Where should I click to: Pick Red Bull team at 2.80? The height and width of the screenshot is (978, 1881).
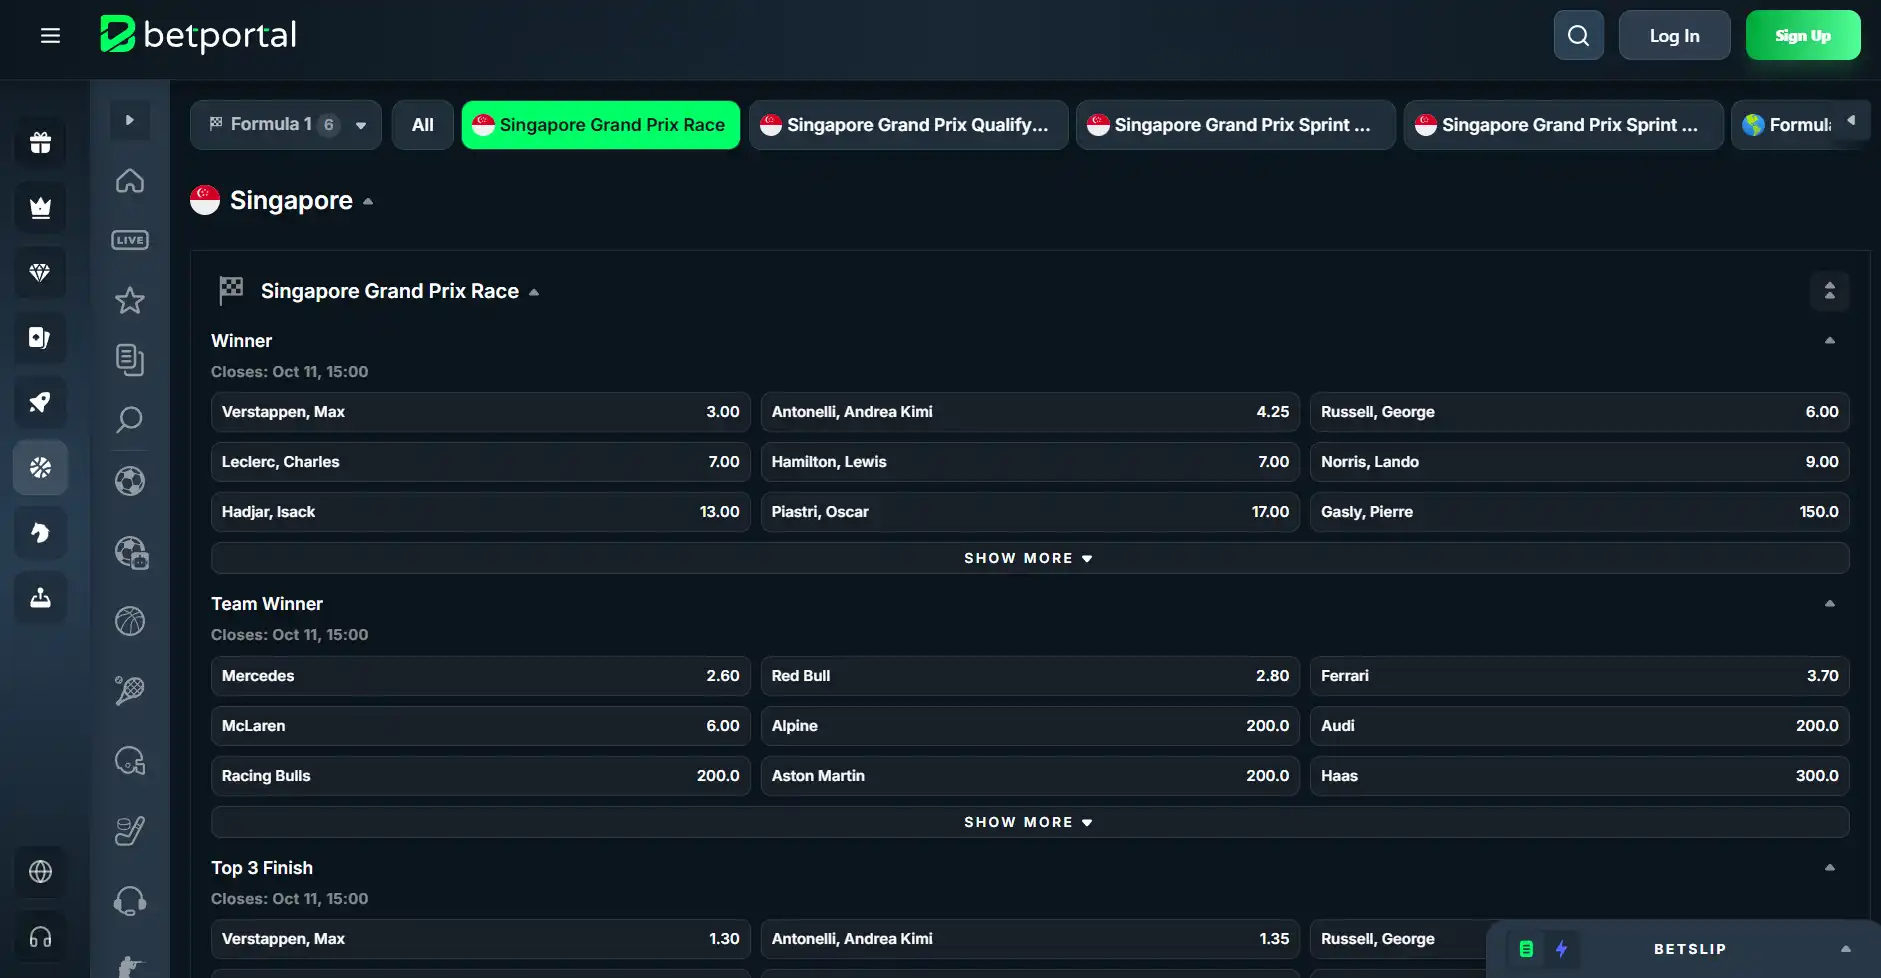pyautogui.click(x=1029, y=676)
